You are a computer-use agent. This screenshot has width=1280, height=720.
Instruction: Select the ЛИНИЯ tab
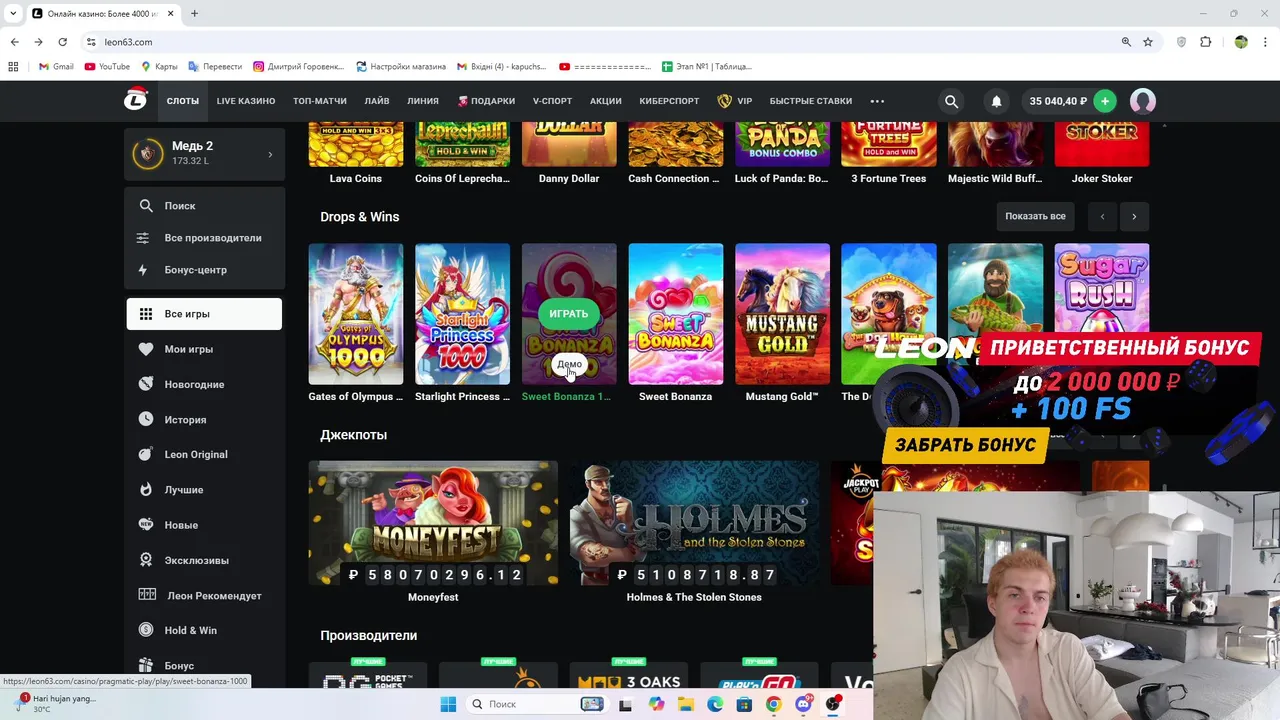point(423,101)
